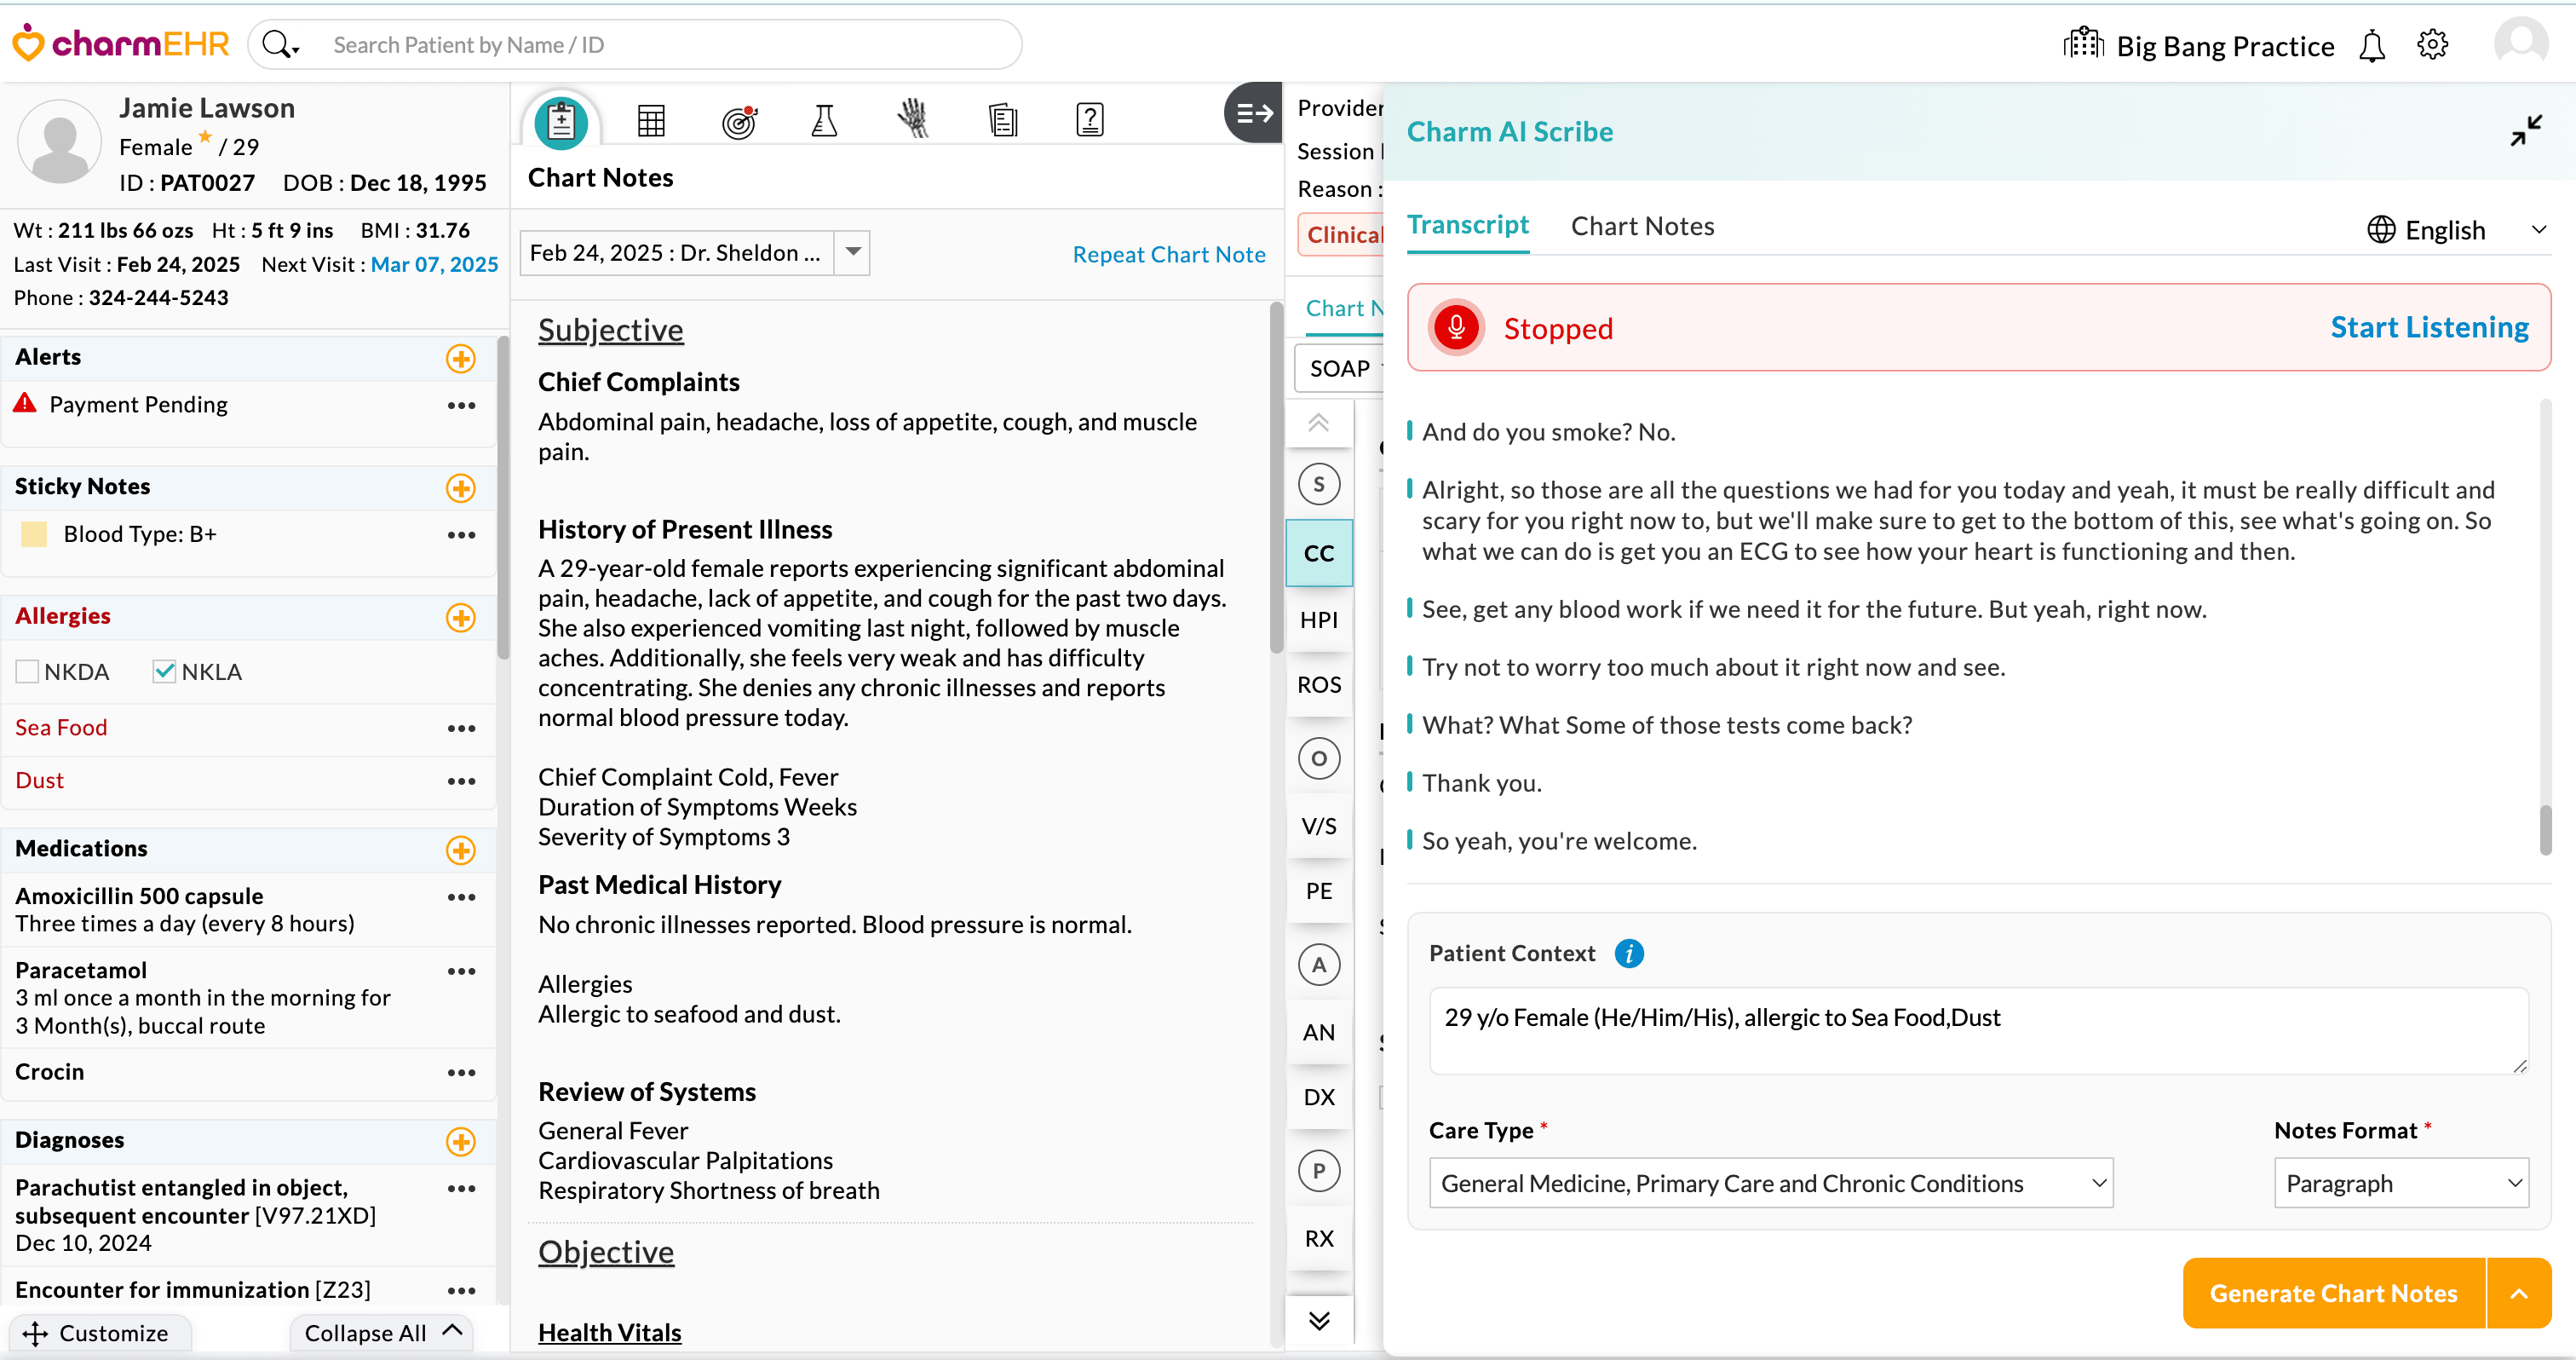Open the flowsheet grid icon

pos(651,121)
